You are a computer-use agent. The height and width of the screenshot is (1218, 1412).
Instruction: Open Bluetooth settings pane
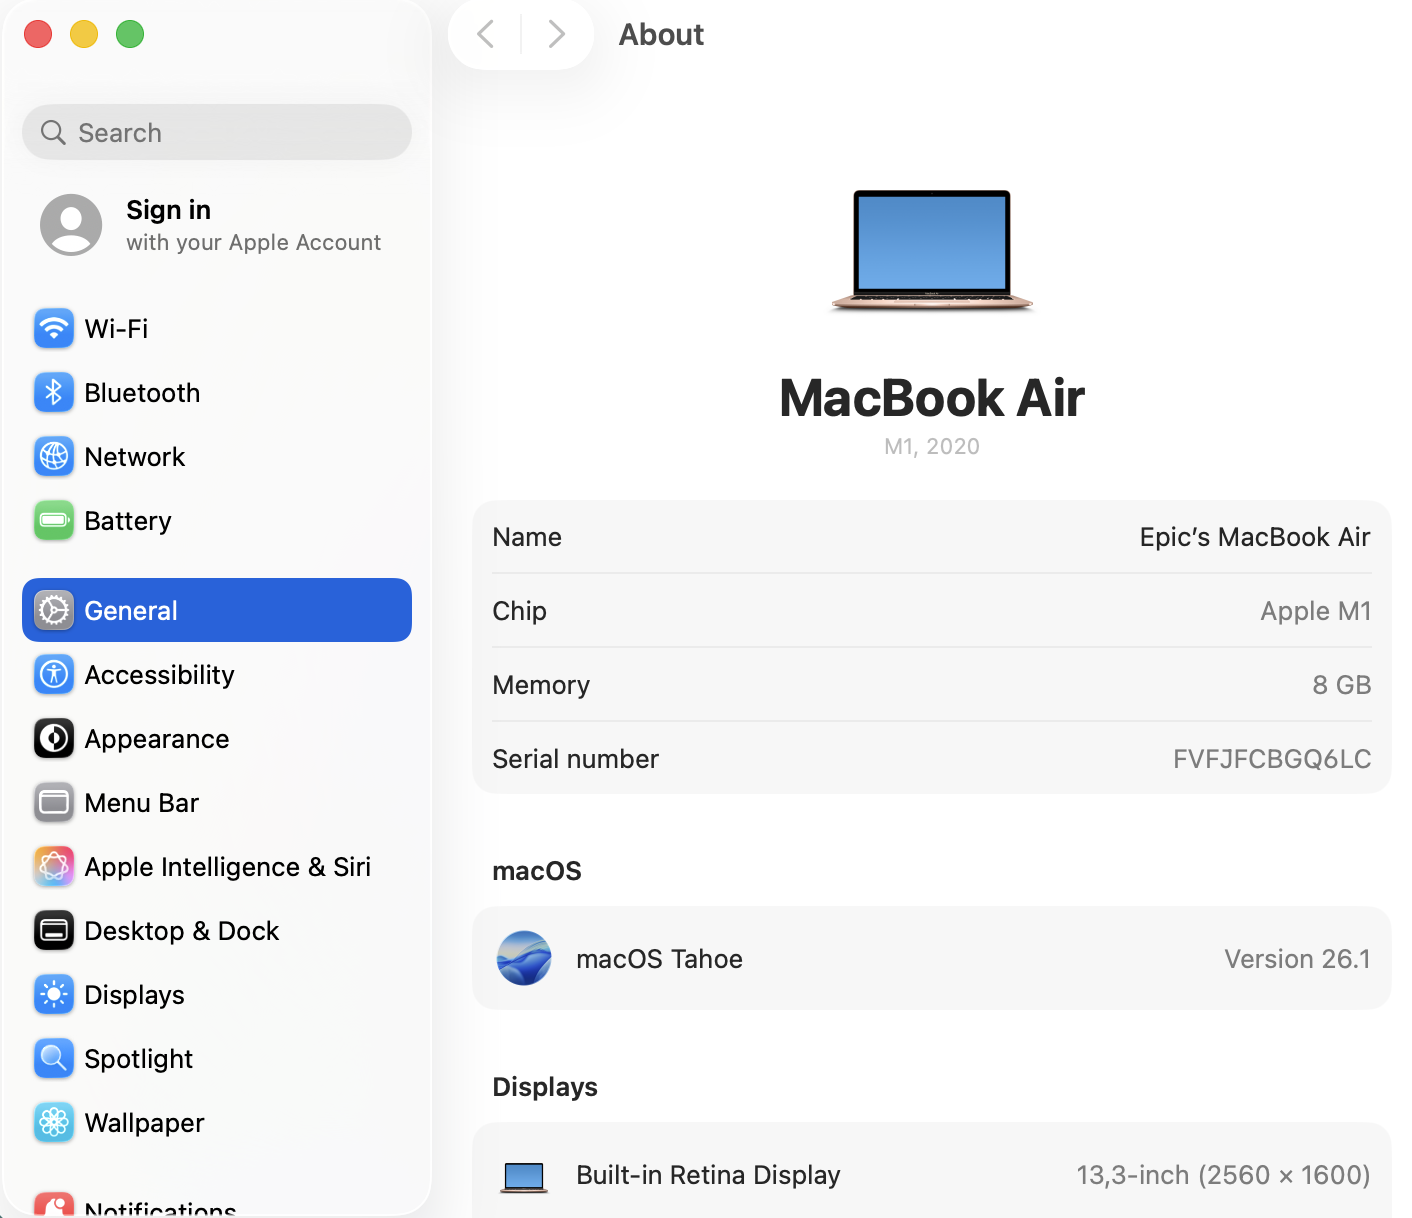(217, 392)
